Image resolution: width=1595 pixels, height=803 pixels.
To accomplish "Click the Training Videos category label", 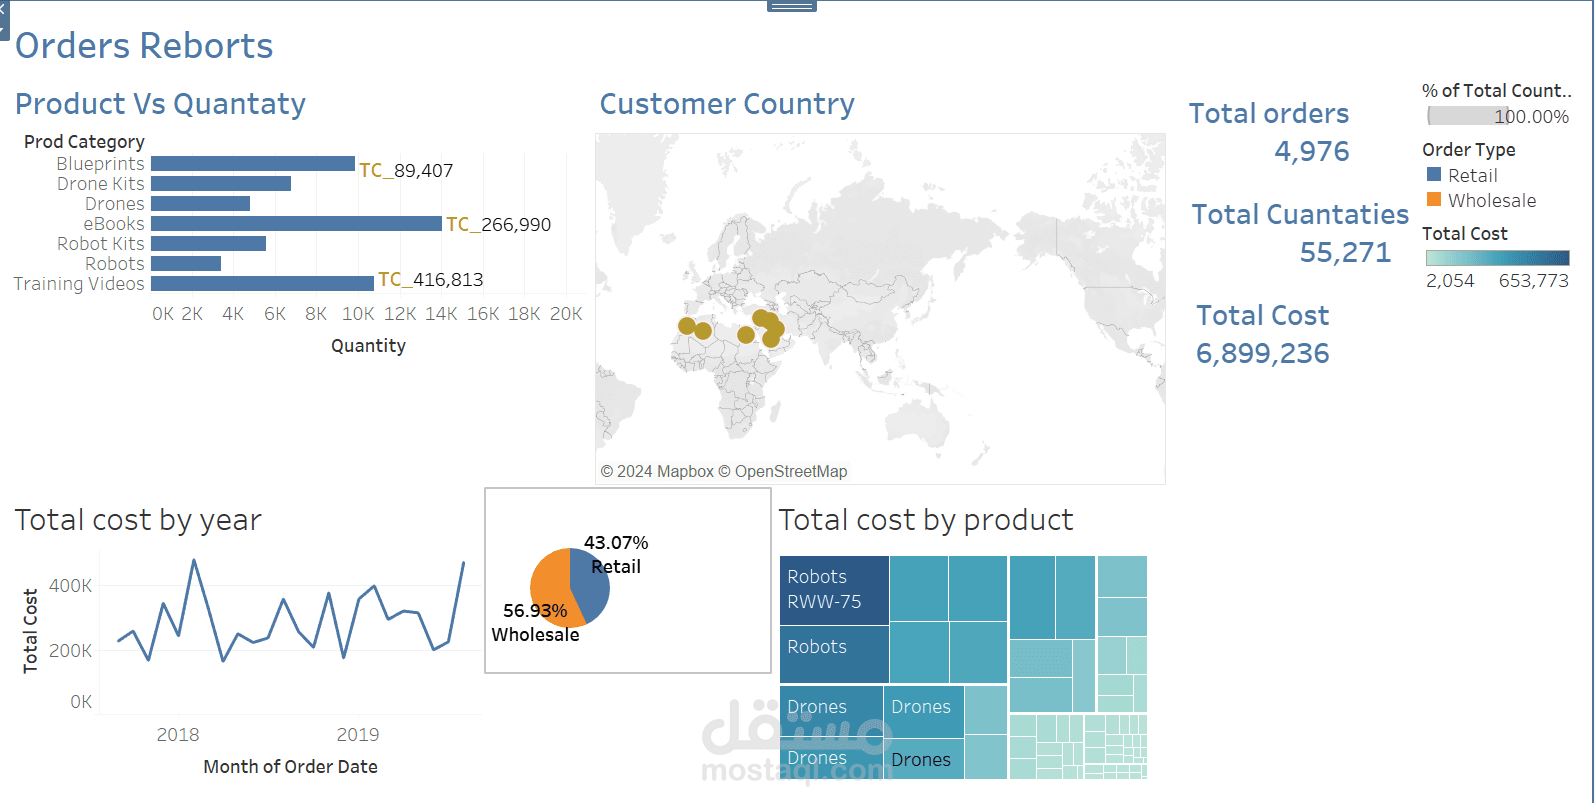I will (79, 284).
